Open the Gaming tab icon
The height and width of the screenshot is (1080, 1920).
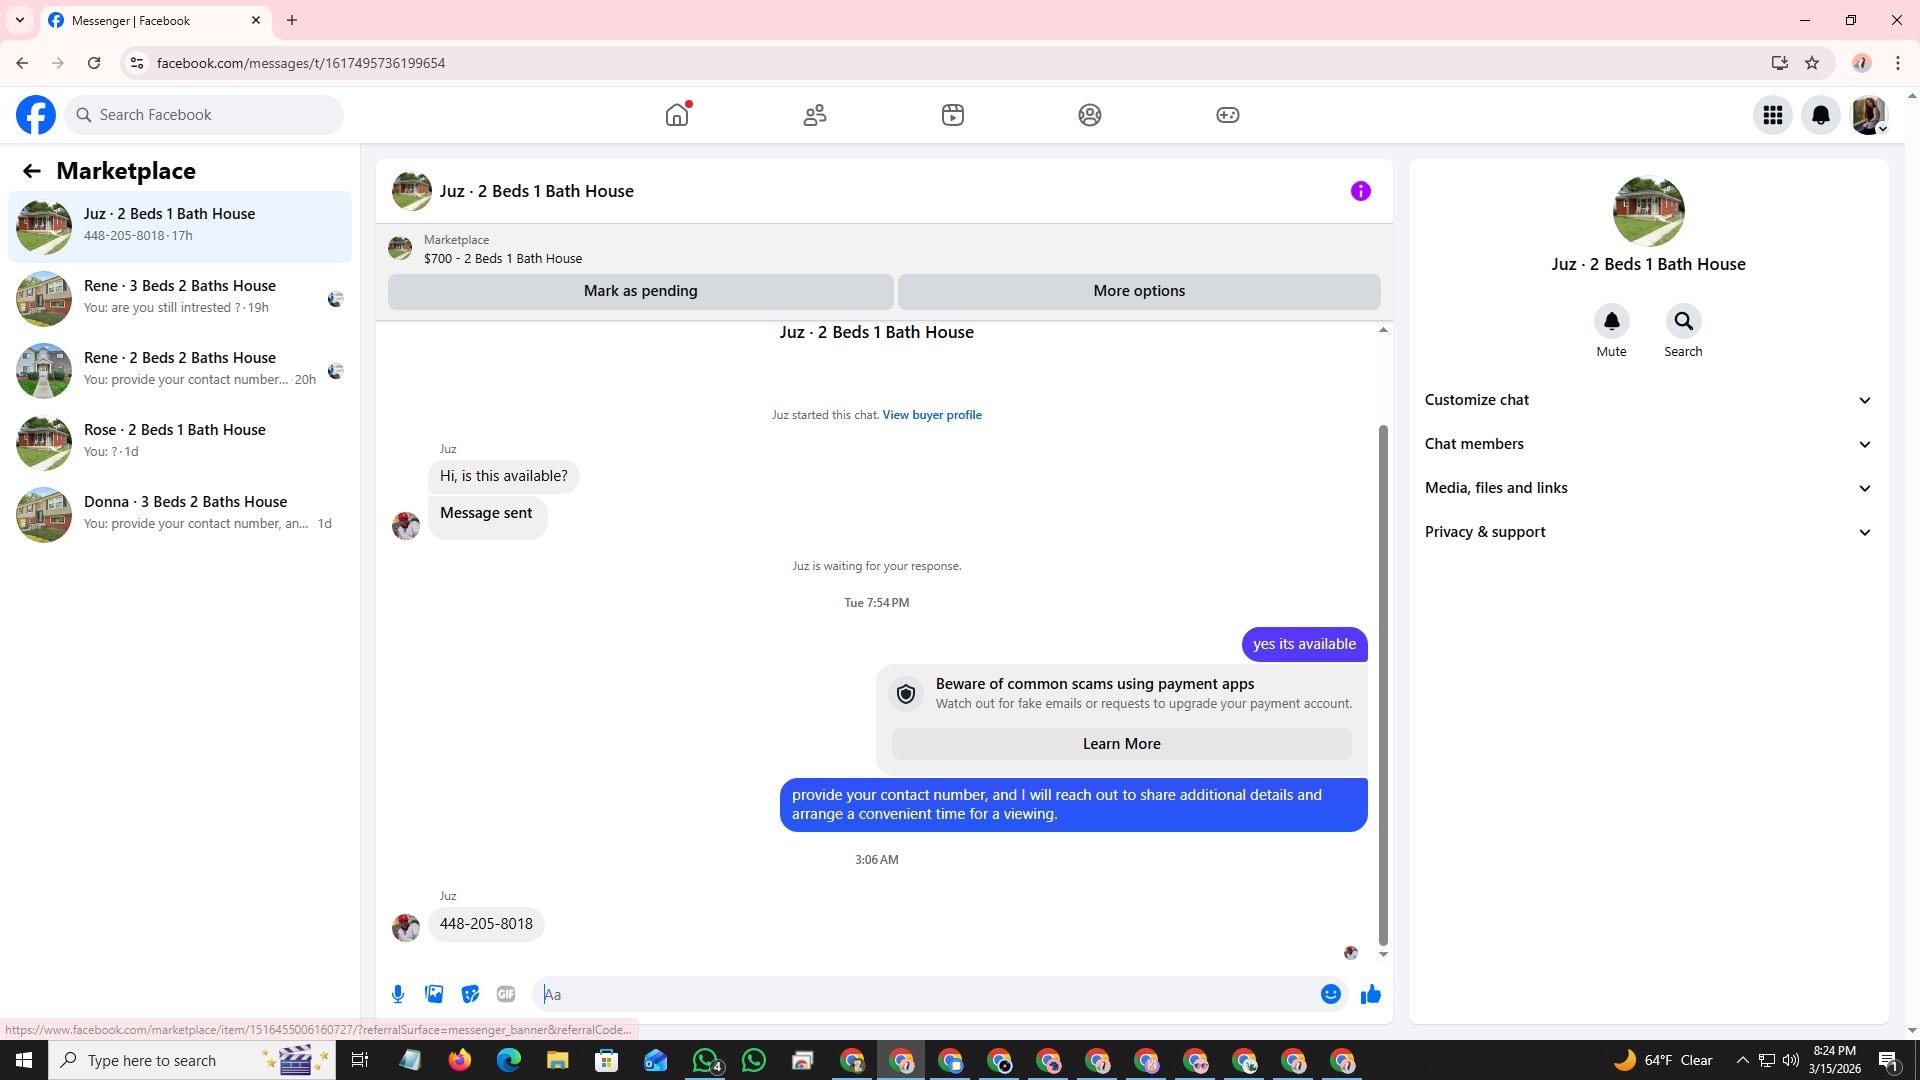(x=1228, y=115)
